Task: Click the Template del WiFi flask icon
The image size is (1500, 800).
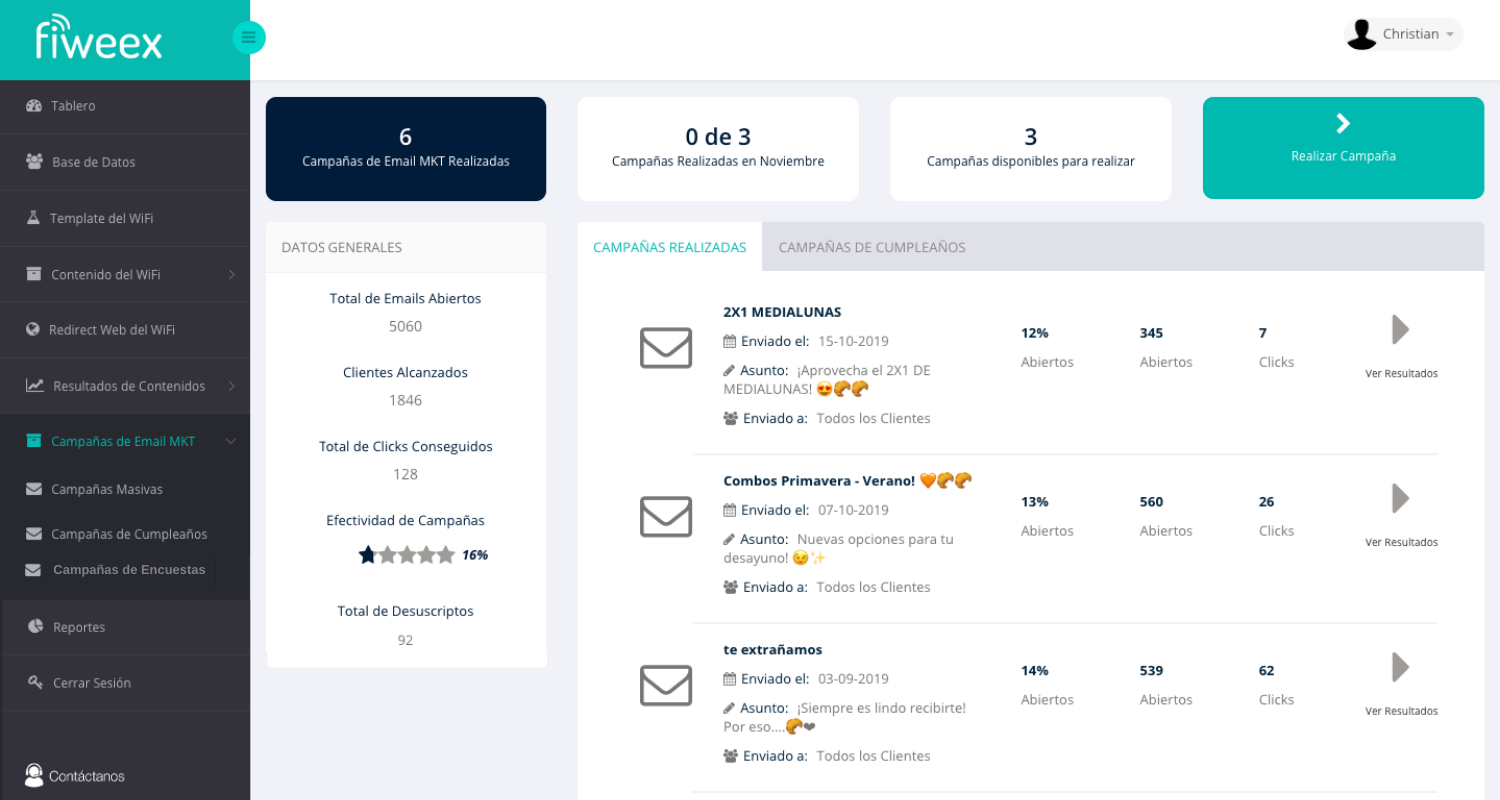Action: click(x=33, y=218)
